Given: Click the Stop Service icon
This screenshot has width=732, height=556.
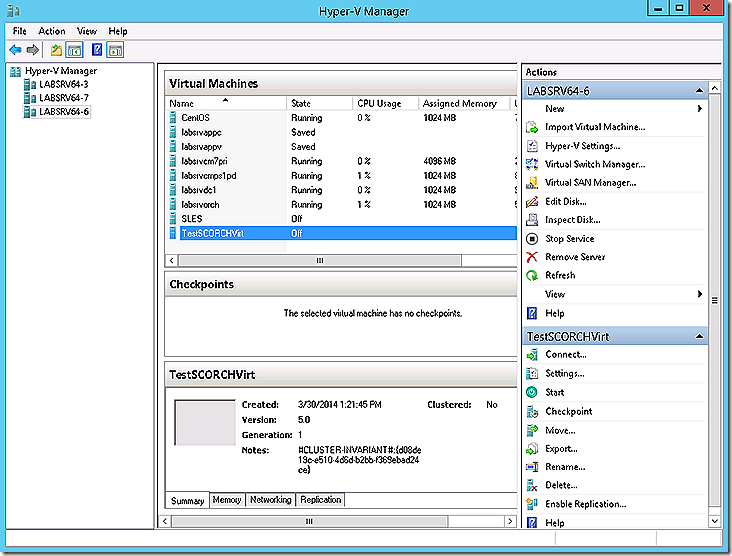Looking at the screenshot, I should (532, 239).
